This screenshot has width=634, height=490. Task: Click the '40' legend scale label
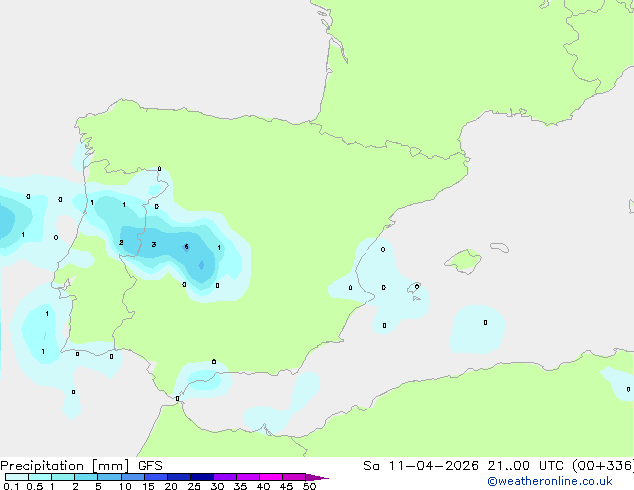tap(263, 486)
